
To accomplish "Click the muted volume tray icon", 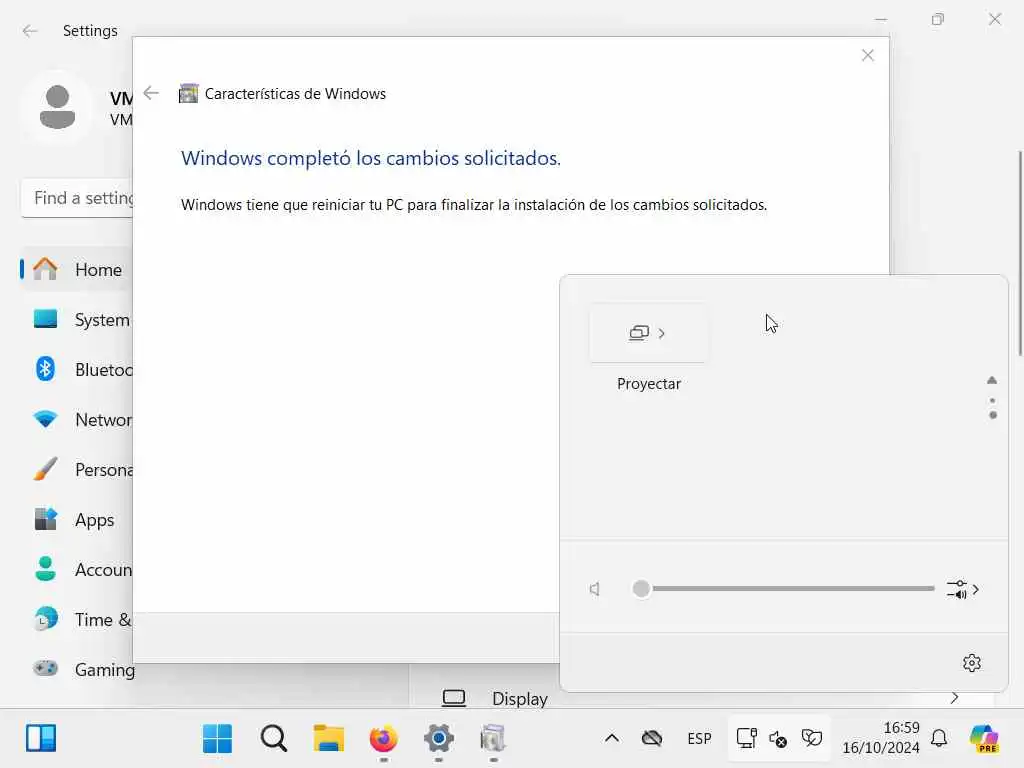I will (778, 739).
